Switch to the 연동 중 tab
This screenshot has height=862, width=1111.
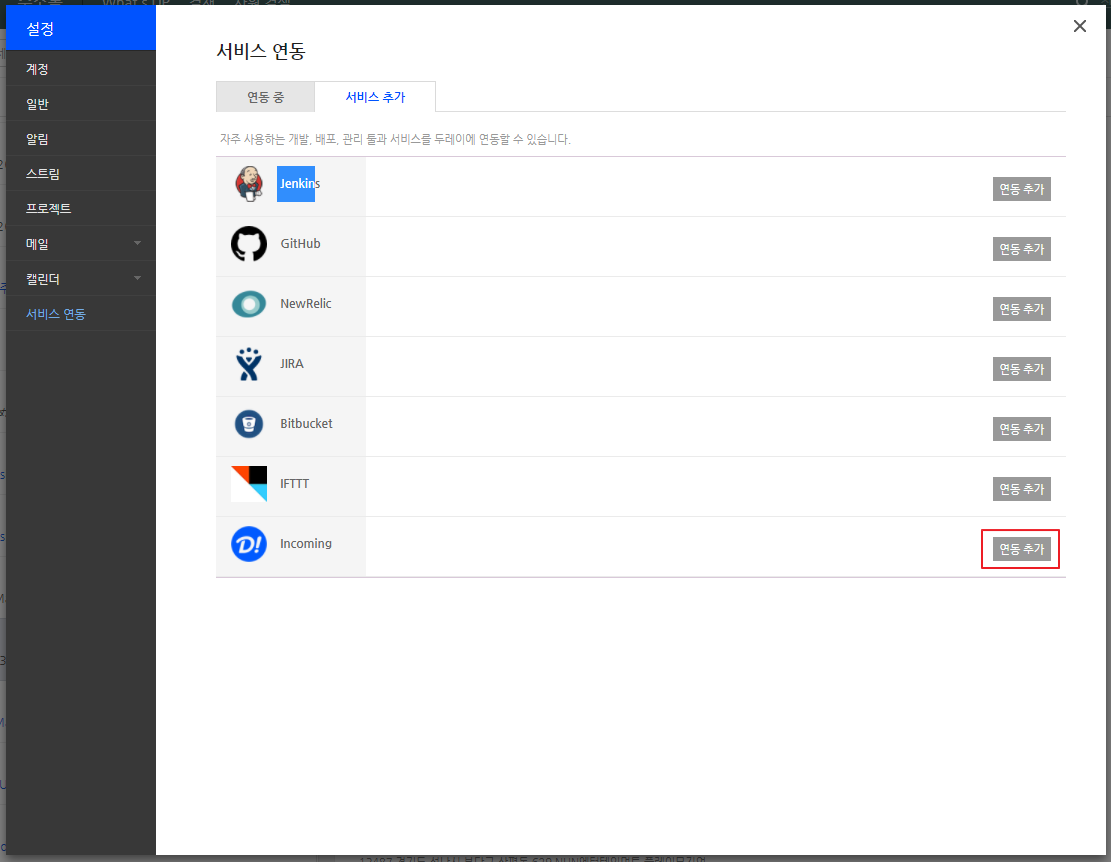click(x=265, y=97)
